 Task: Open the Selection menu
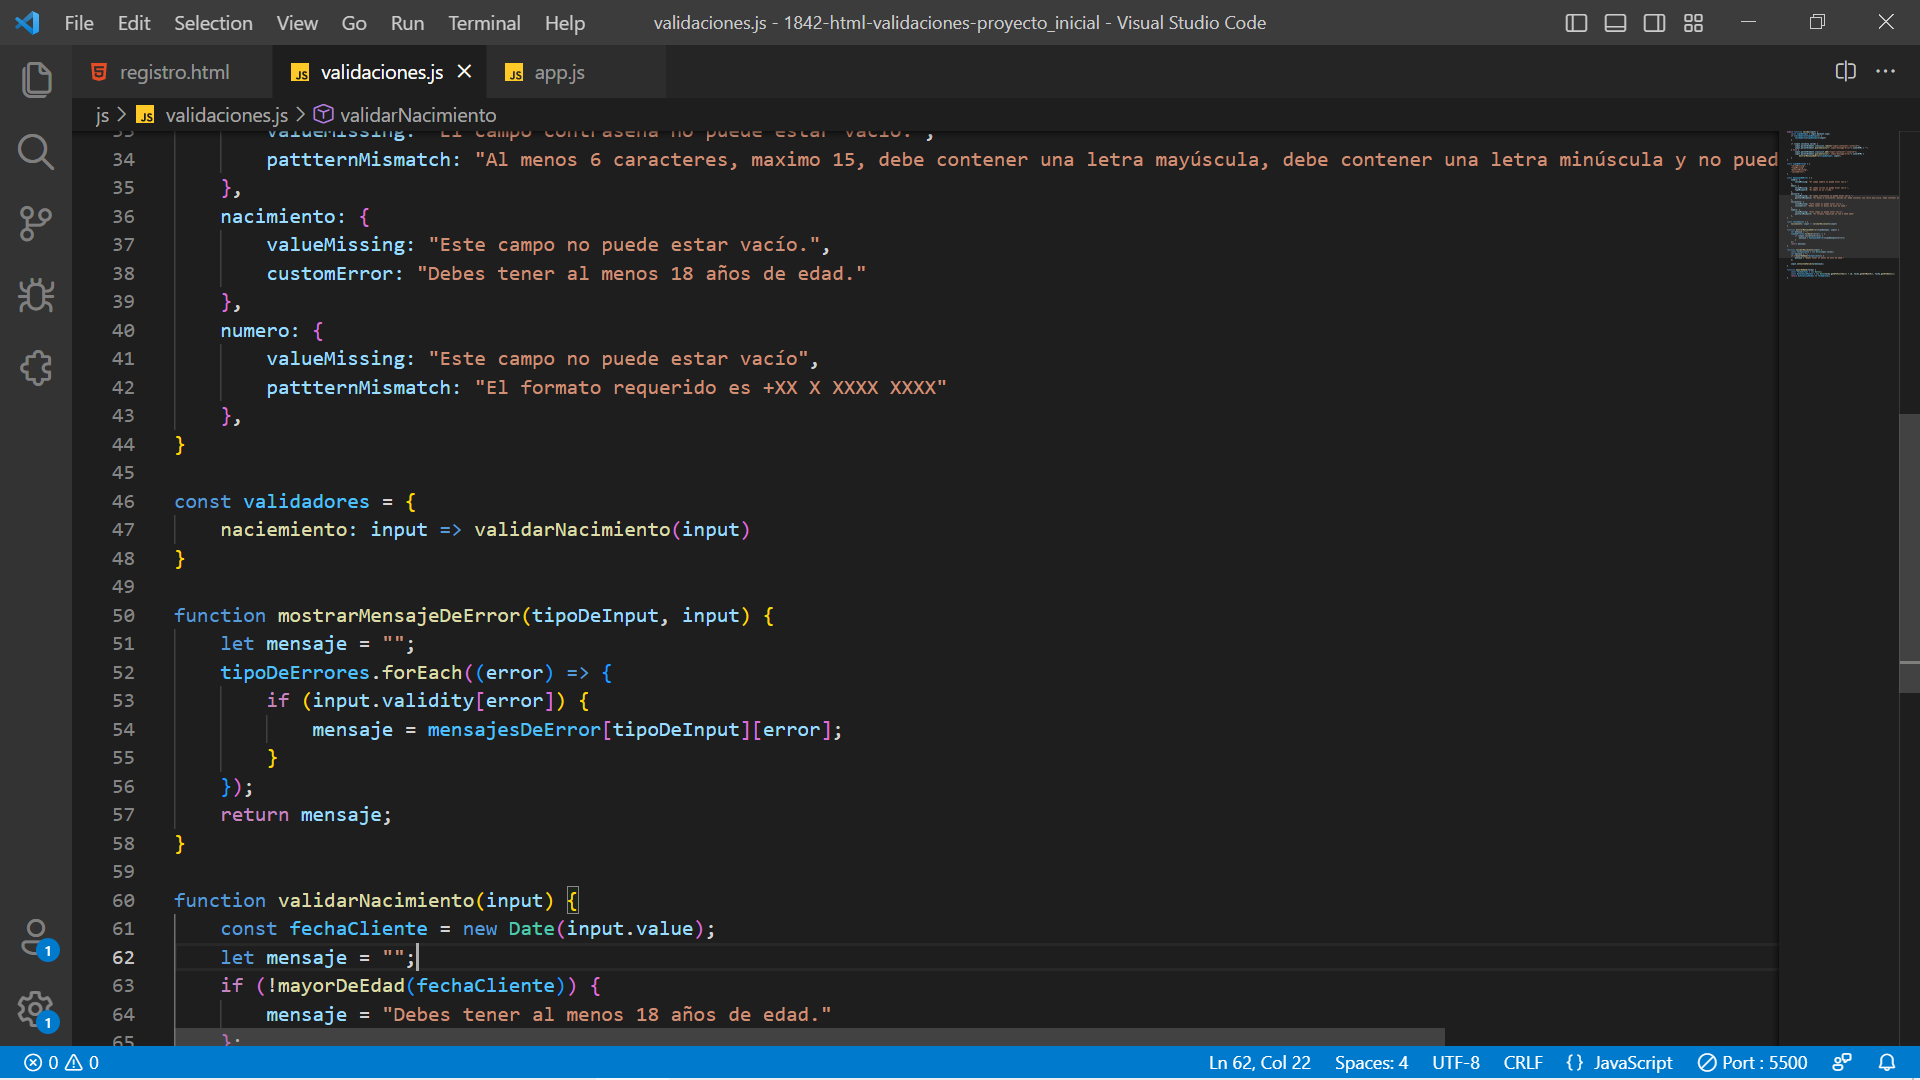click(x=213, y=23)
